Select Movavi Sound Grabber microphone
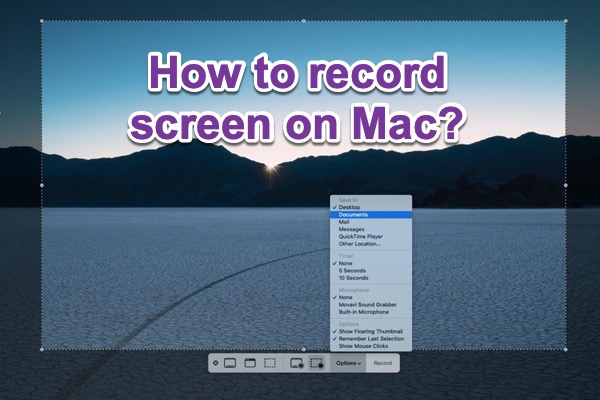 [x=368, y=304]
